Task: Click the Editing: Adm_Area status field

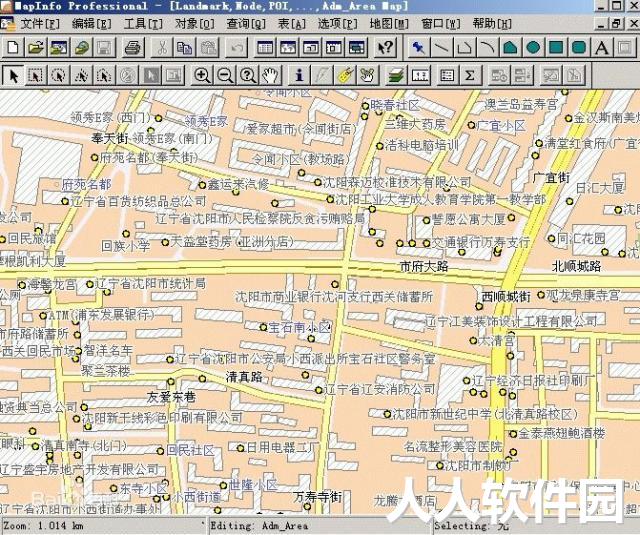Action: [x=320, y=526]
